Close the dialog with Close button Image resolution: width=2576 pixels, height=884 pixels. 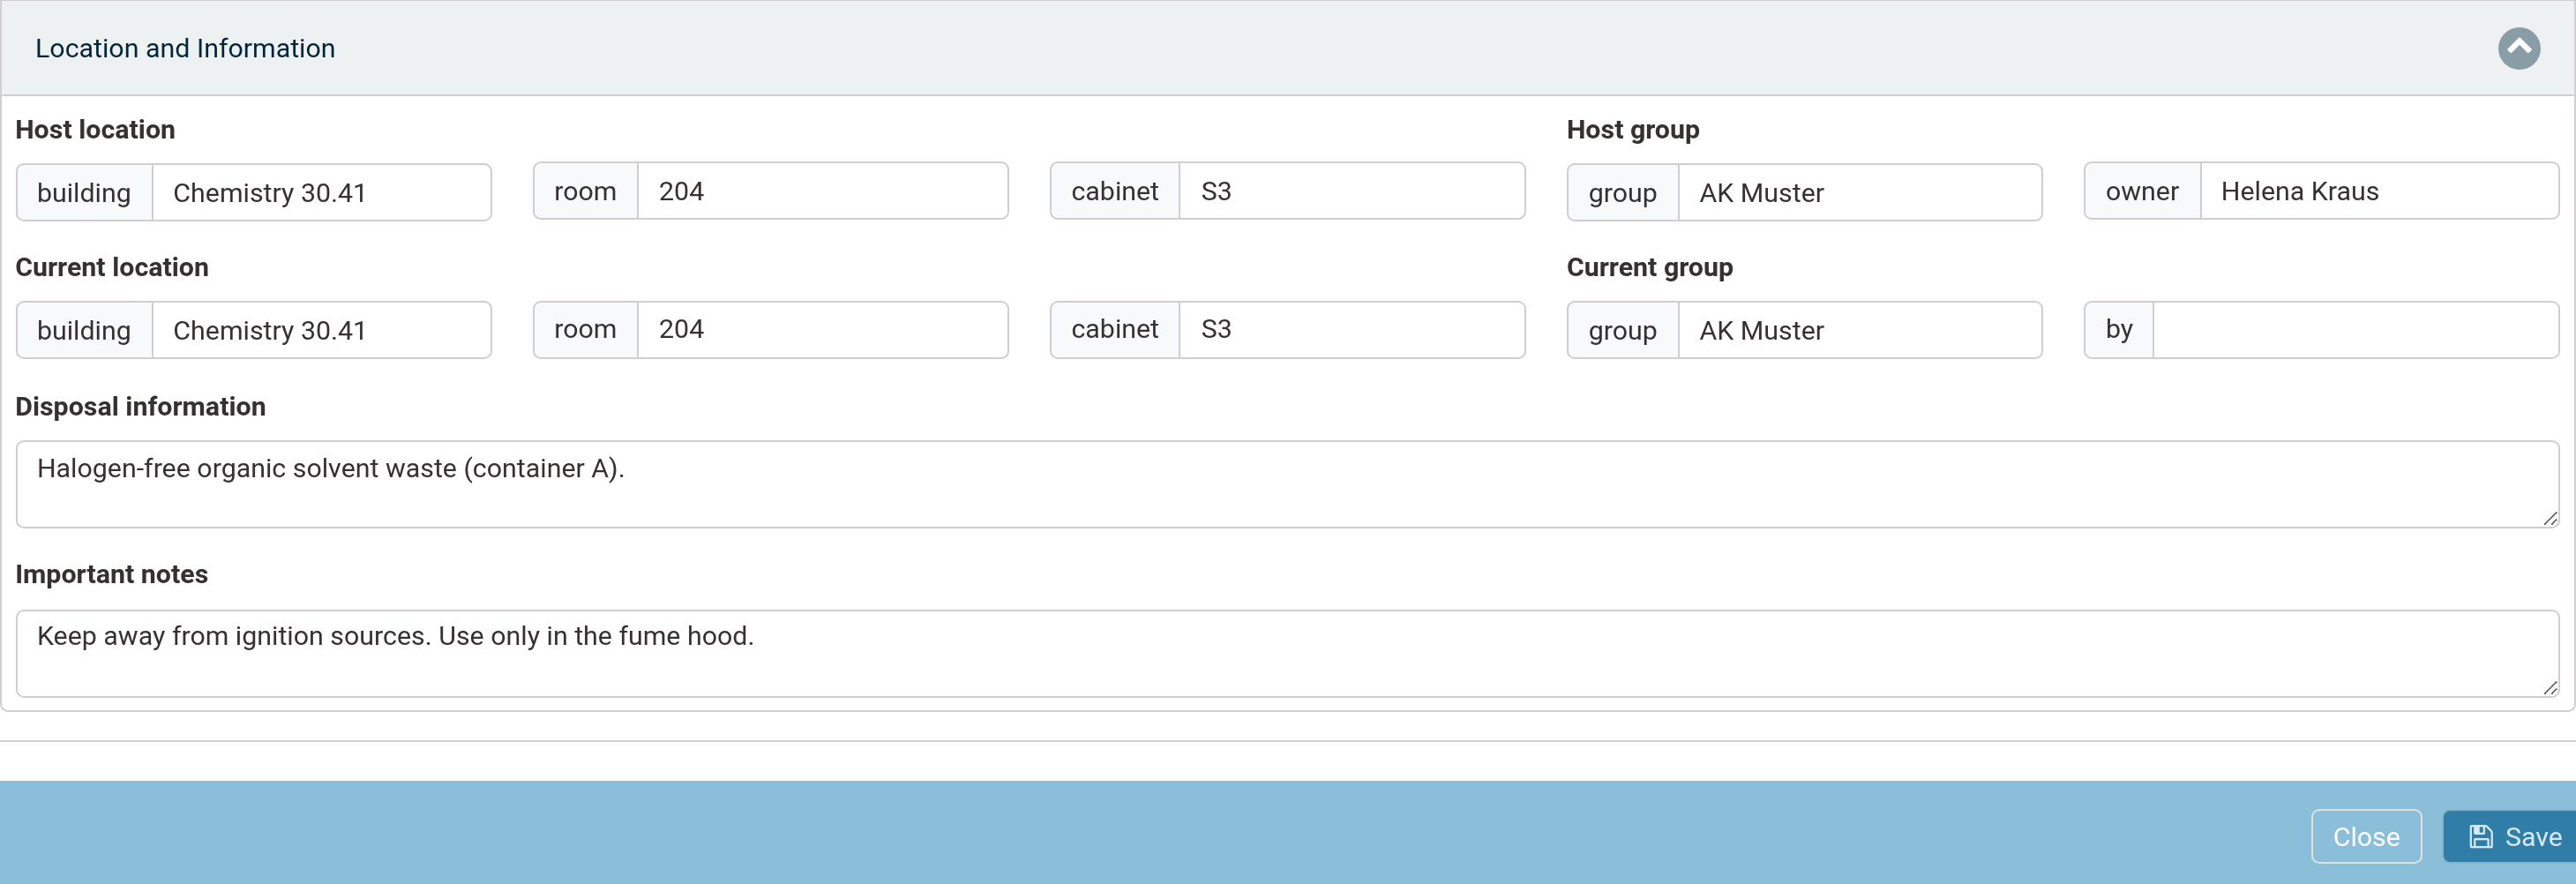pos(2366,836)
